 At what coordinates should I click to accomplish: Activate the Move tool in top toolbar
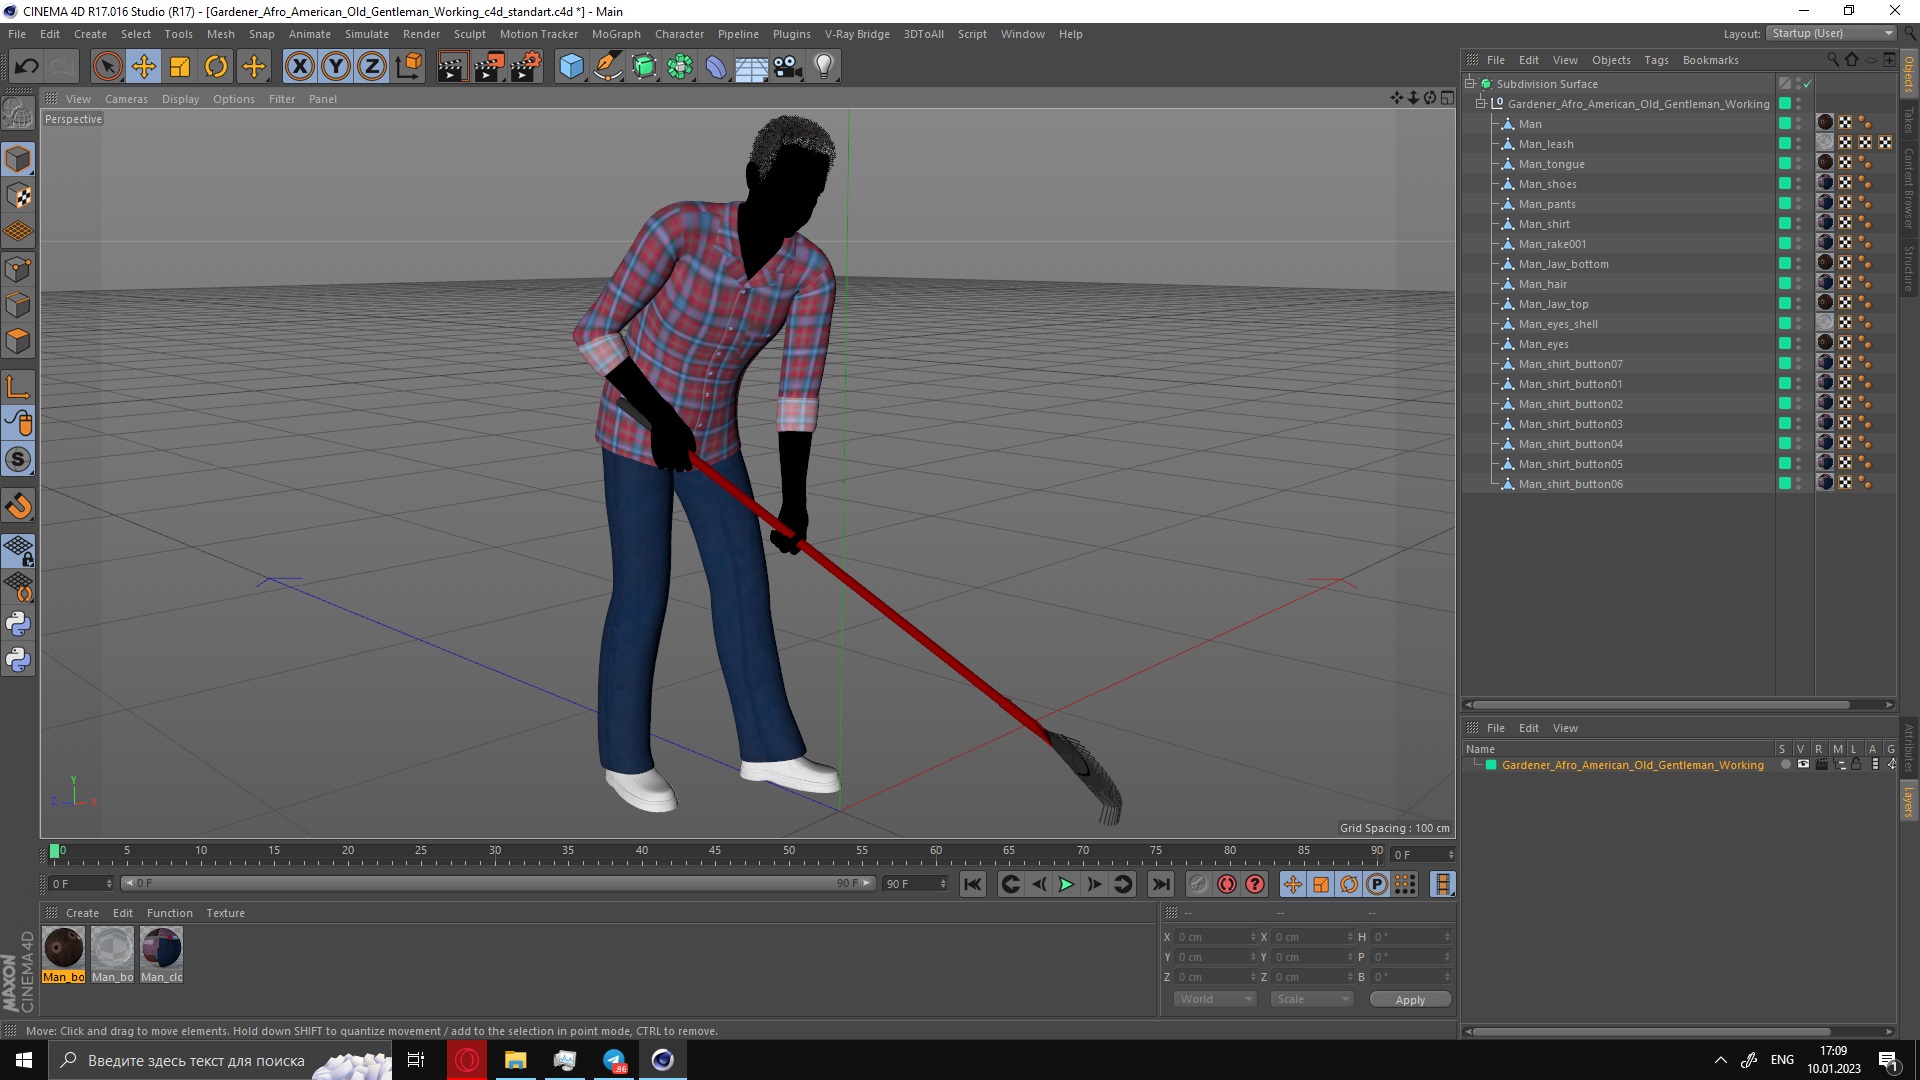point(144,67)
